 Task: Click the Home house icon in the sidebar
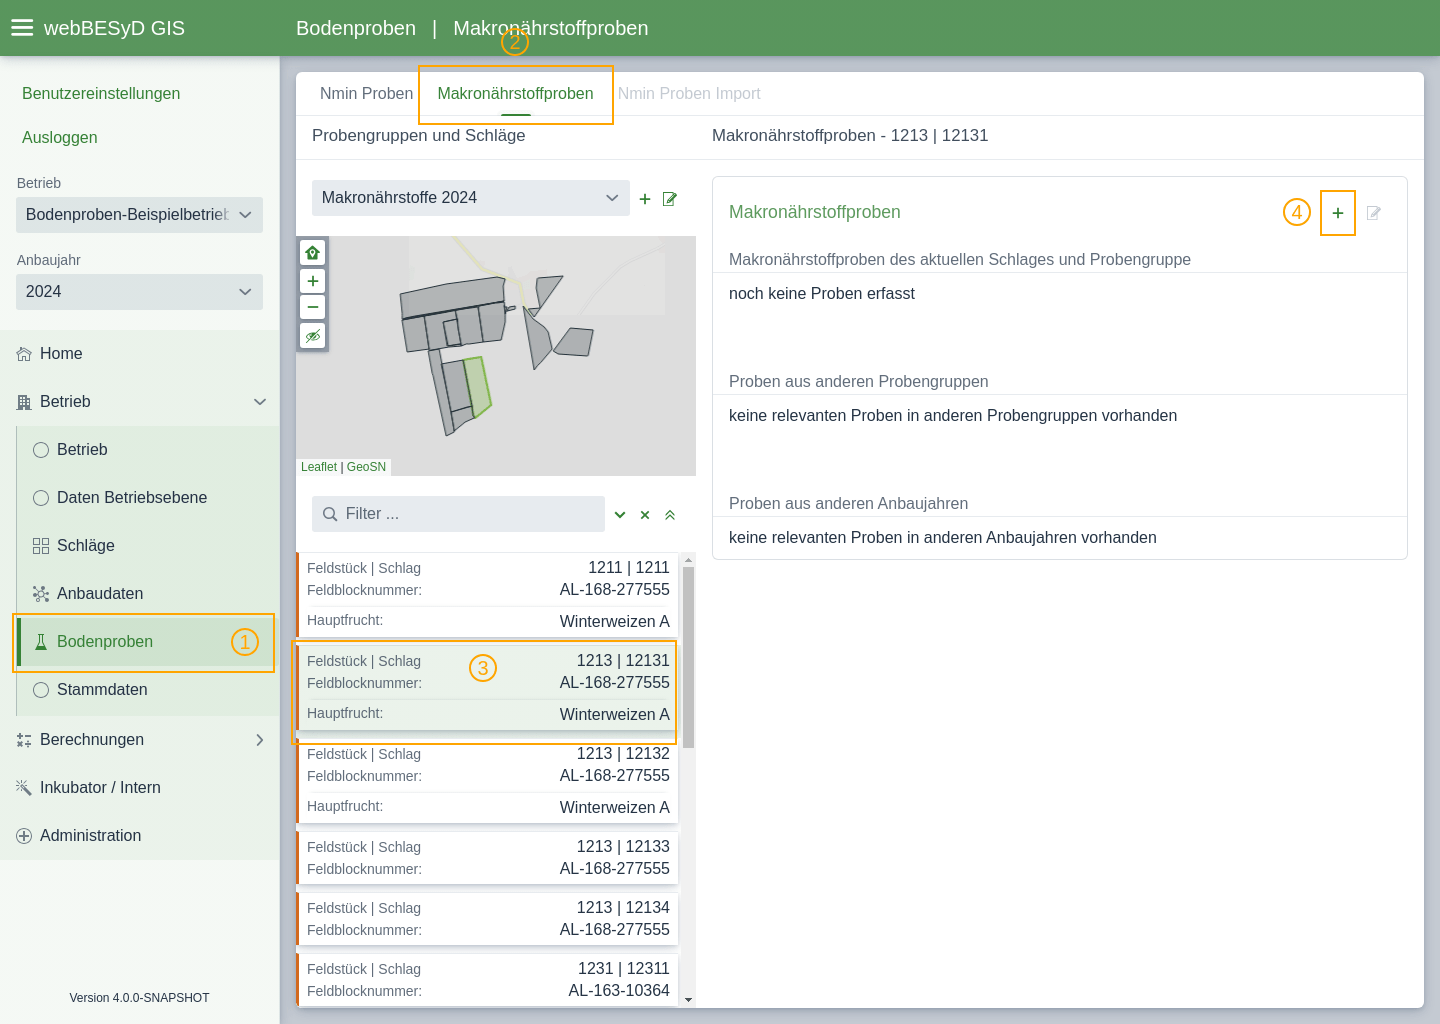point(24,354)
